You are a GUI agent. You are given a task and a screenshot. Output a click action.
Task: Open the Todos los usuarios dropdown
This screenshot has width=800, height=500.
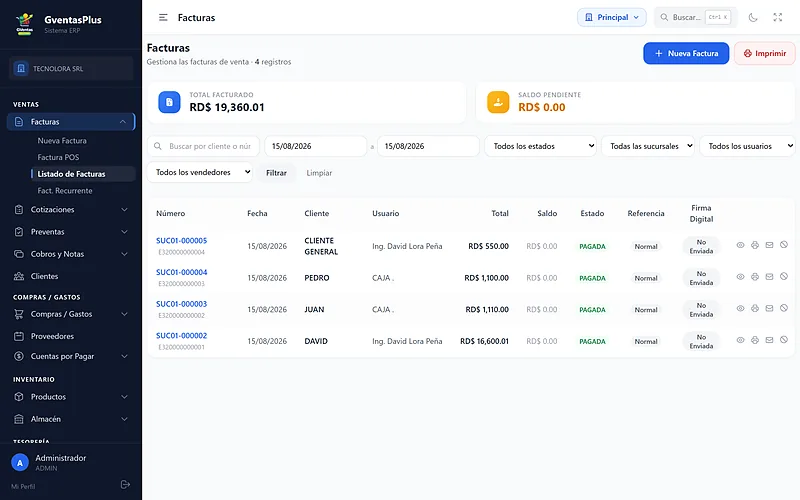pyautogui.click(x=747, y=146)
